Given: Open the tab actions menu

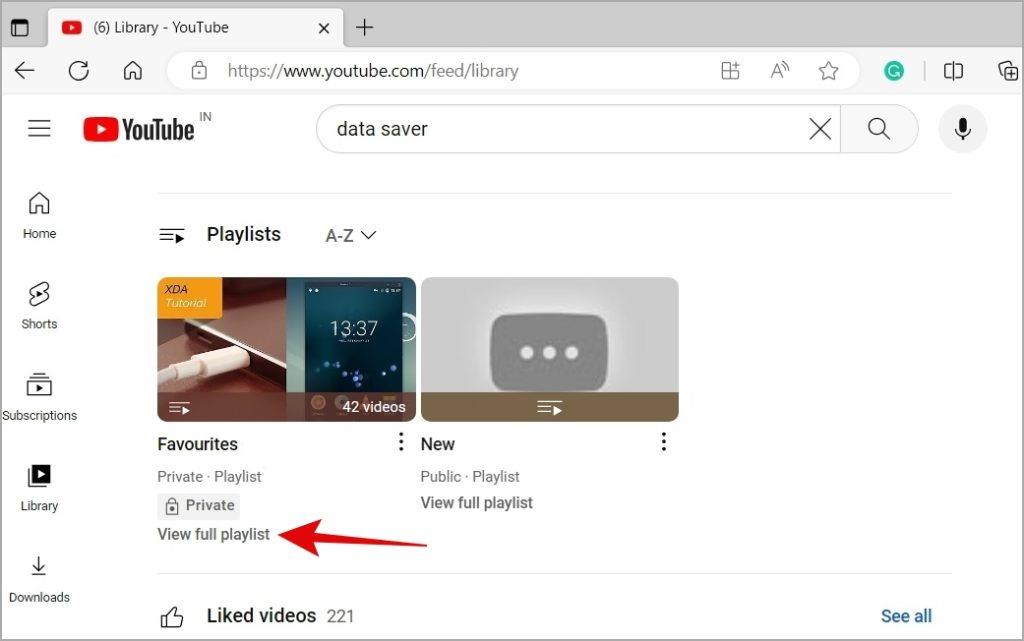Looking at the screenshot, I should (20, 27).
